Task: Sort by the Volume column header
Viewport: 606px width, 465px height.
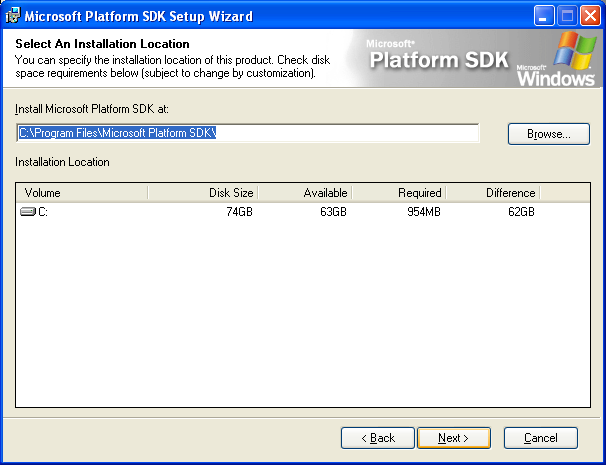Action: [x=82, y=192]
